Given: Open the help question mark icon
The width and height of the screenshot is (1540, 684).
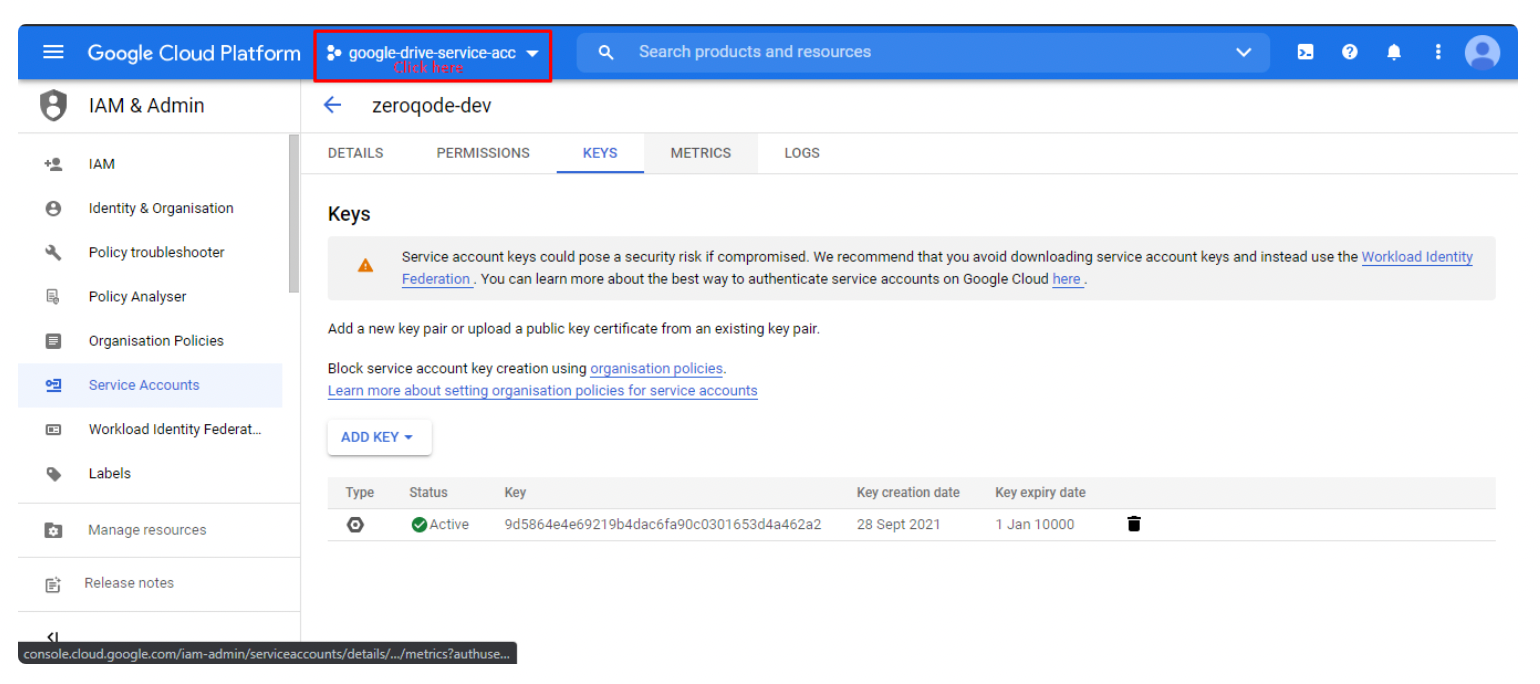Looking at the screenshot, I should [1350, 52].
